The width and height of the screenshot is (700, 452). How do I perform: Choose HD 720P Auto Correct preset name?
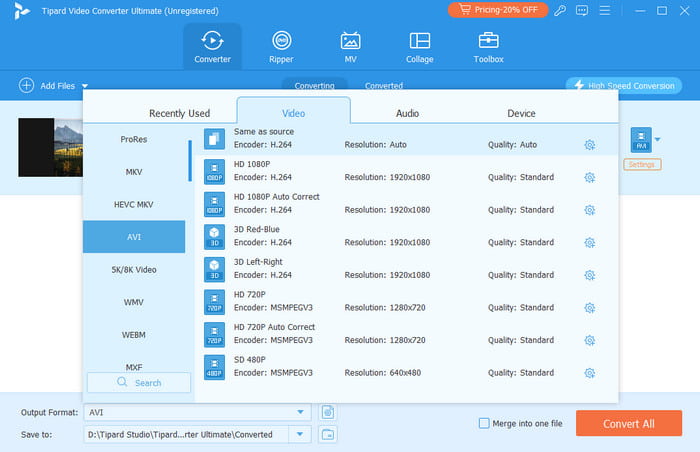tap(274, 327)
